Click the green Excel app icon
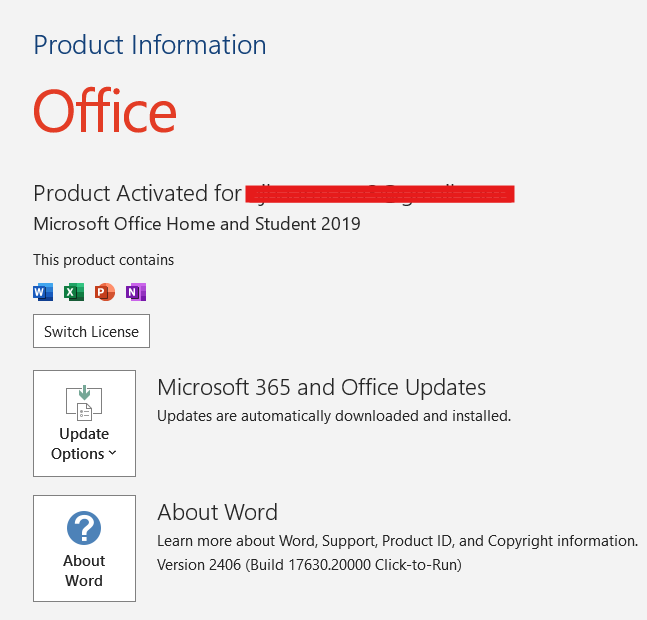This screenshot has width=647, height=620. click(74, 292)
